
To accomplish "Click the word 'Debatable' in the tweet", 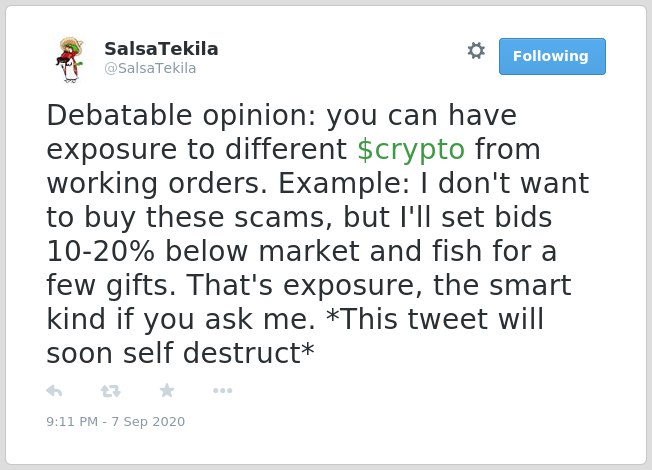I will (x=119, y=115).
